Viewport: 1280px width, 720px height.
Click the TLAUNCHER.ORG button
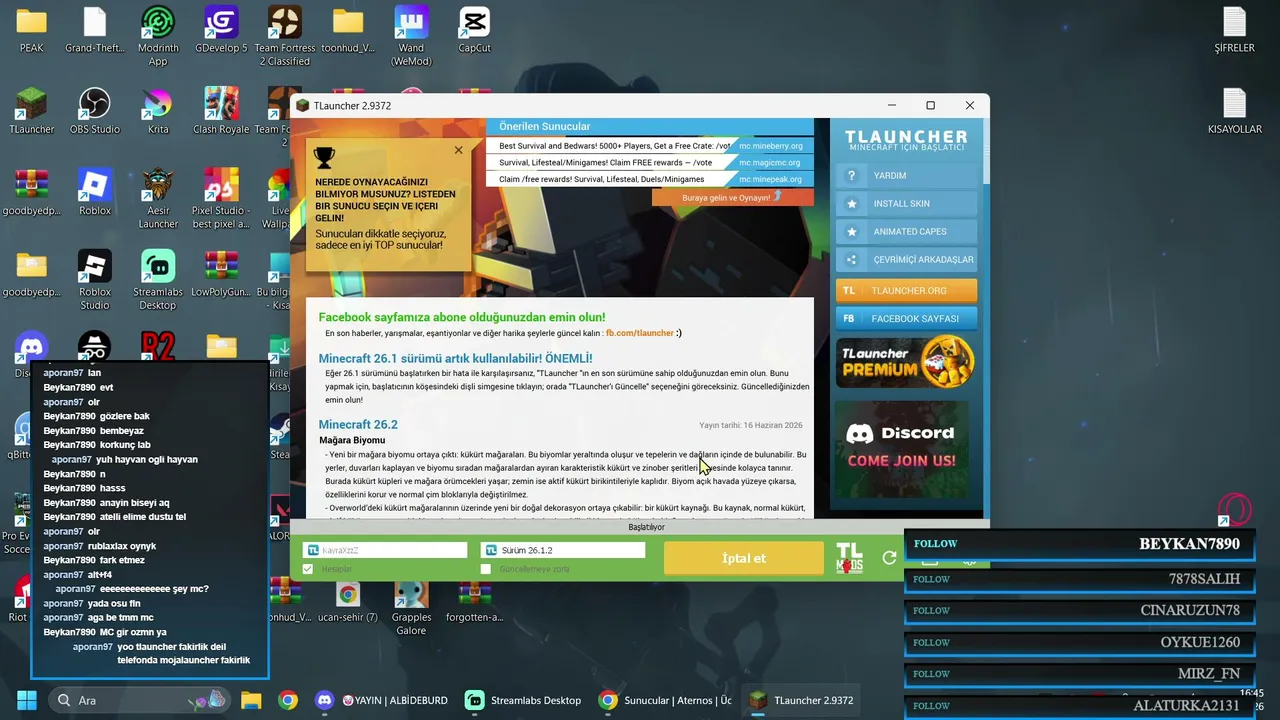click(907, 291)
